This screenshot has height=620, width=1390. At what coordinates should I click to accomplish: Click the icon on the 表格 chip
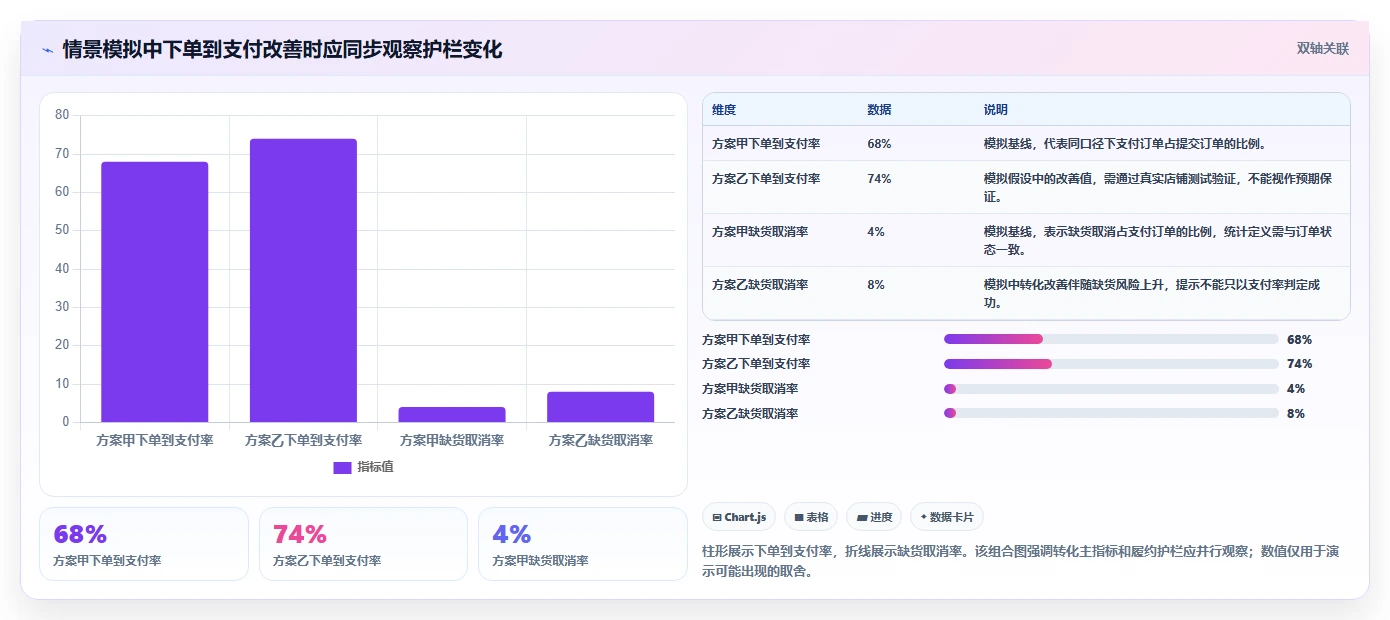tap(799, 518)
